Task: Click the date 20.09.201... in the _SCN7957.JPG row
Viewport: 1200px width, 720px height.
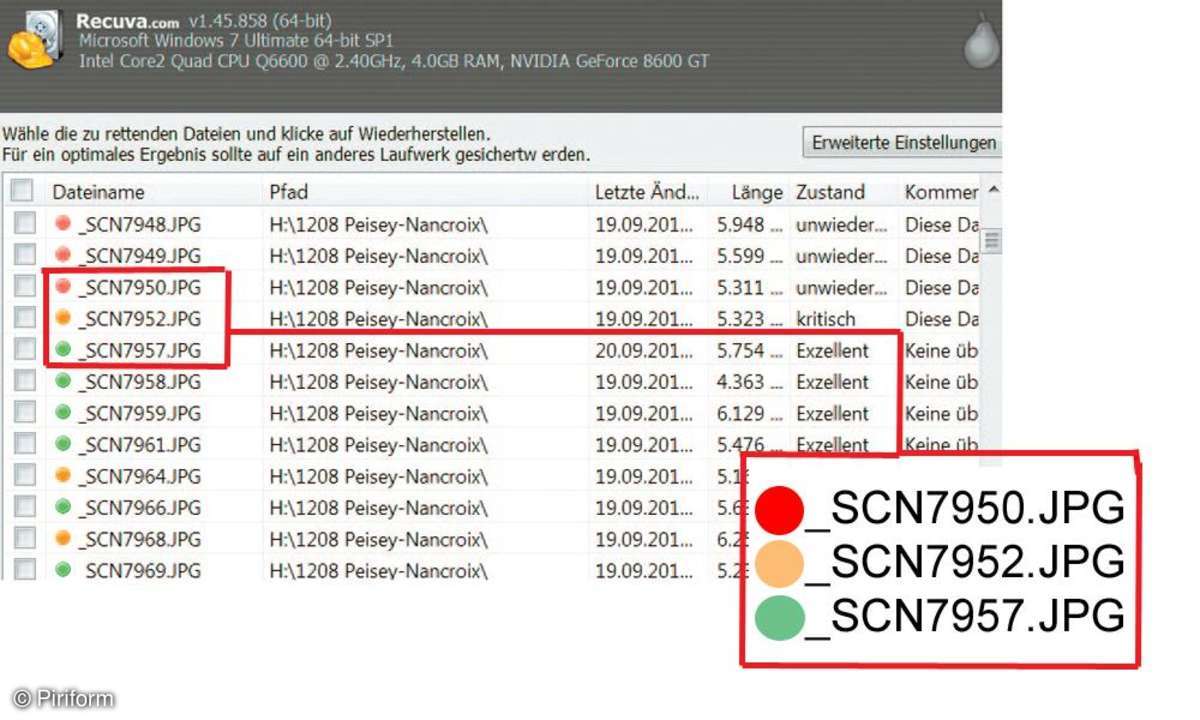Action: [x=643, y=351]
